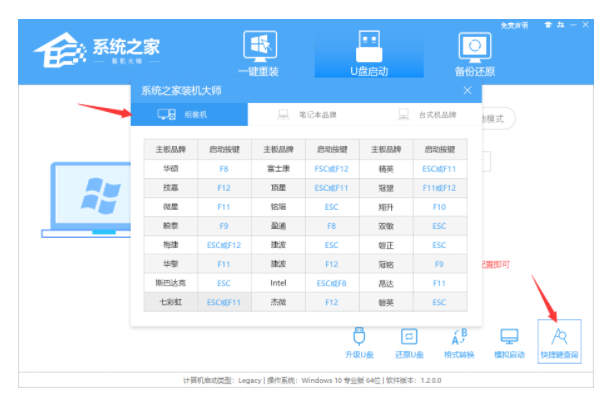The height and width of the screenshot is (396, 603).
Task: Click the F11 key beside 微星
Action: (x=224, y=207)
